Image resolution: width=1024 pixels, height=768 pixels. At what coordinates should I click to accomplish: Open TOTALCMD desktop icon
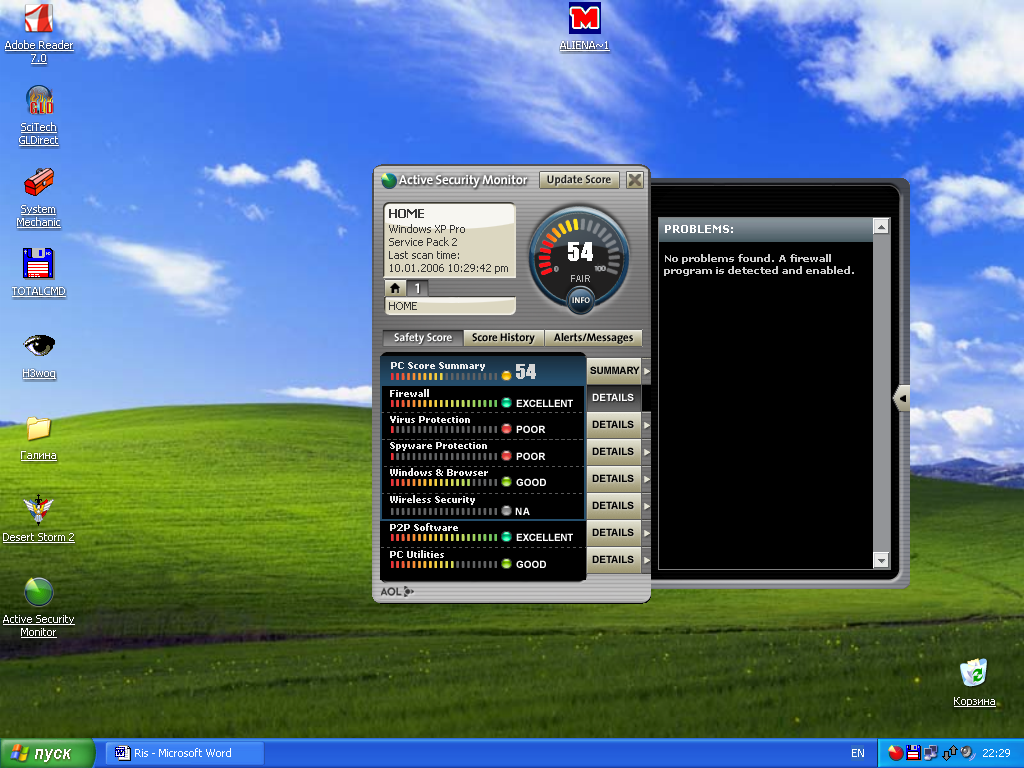pyautogui.click(x=39, y=272)
